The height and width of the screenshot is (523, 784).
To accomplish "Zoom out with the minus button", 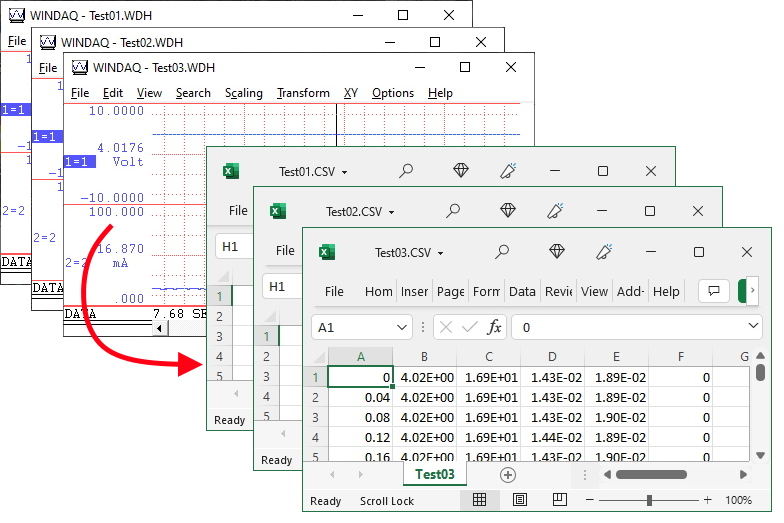I will coord(590,500).
